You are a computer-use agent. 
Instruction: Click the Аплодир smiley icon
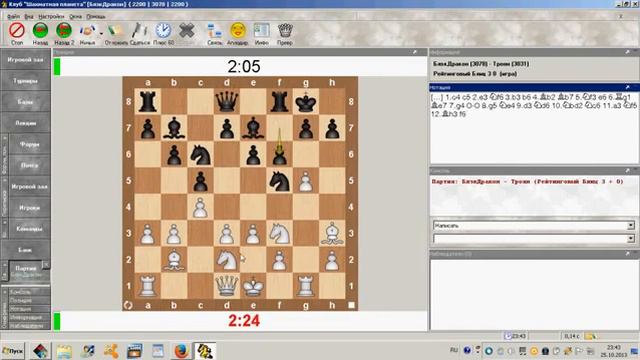(238, 31)
